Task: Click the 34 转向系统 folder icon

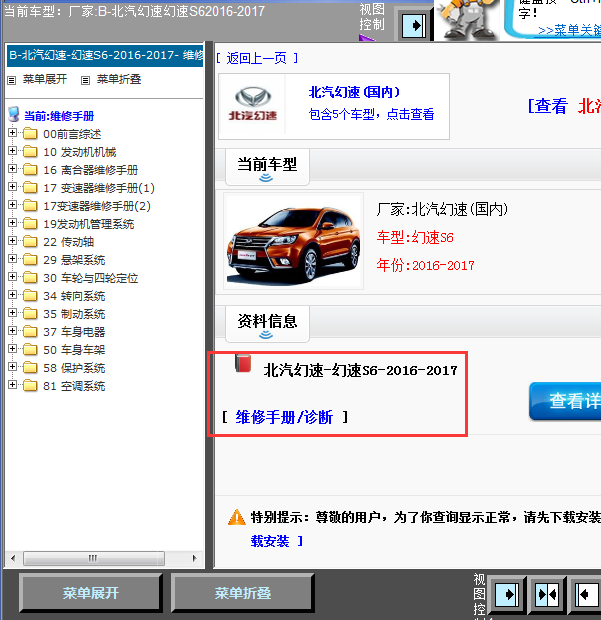Action: pos(30,295)
